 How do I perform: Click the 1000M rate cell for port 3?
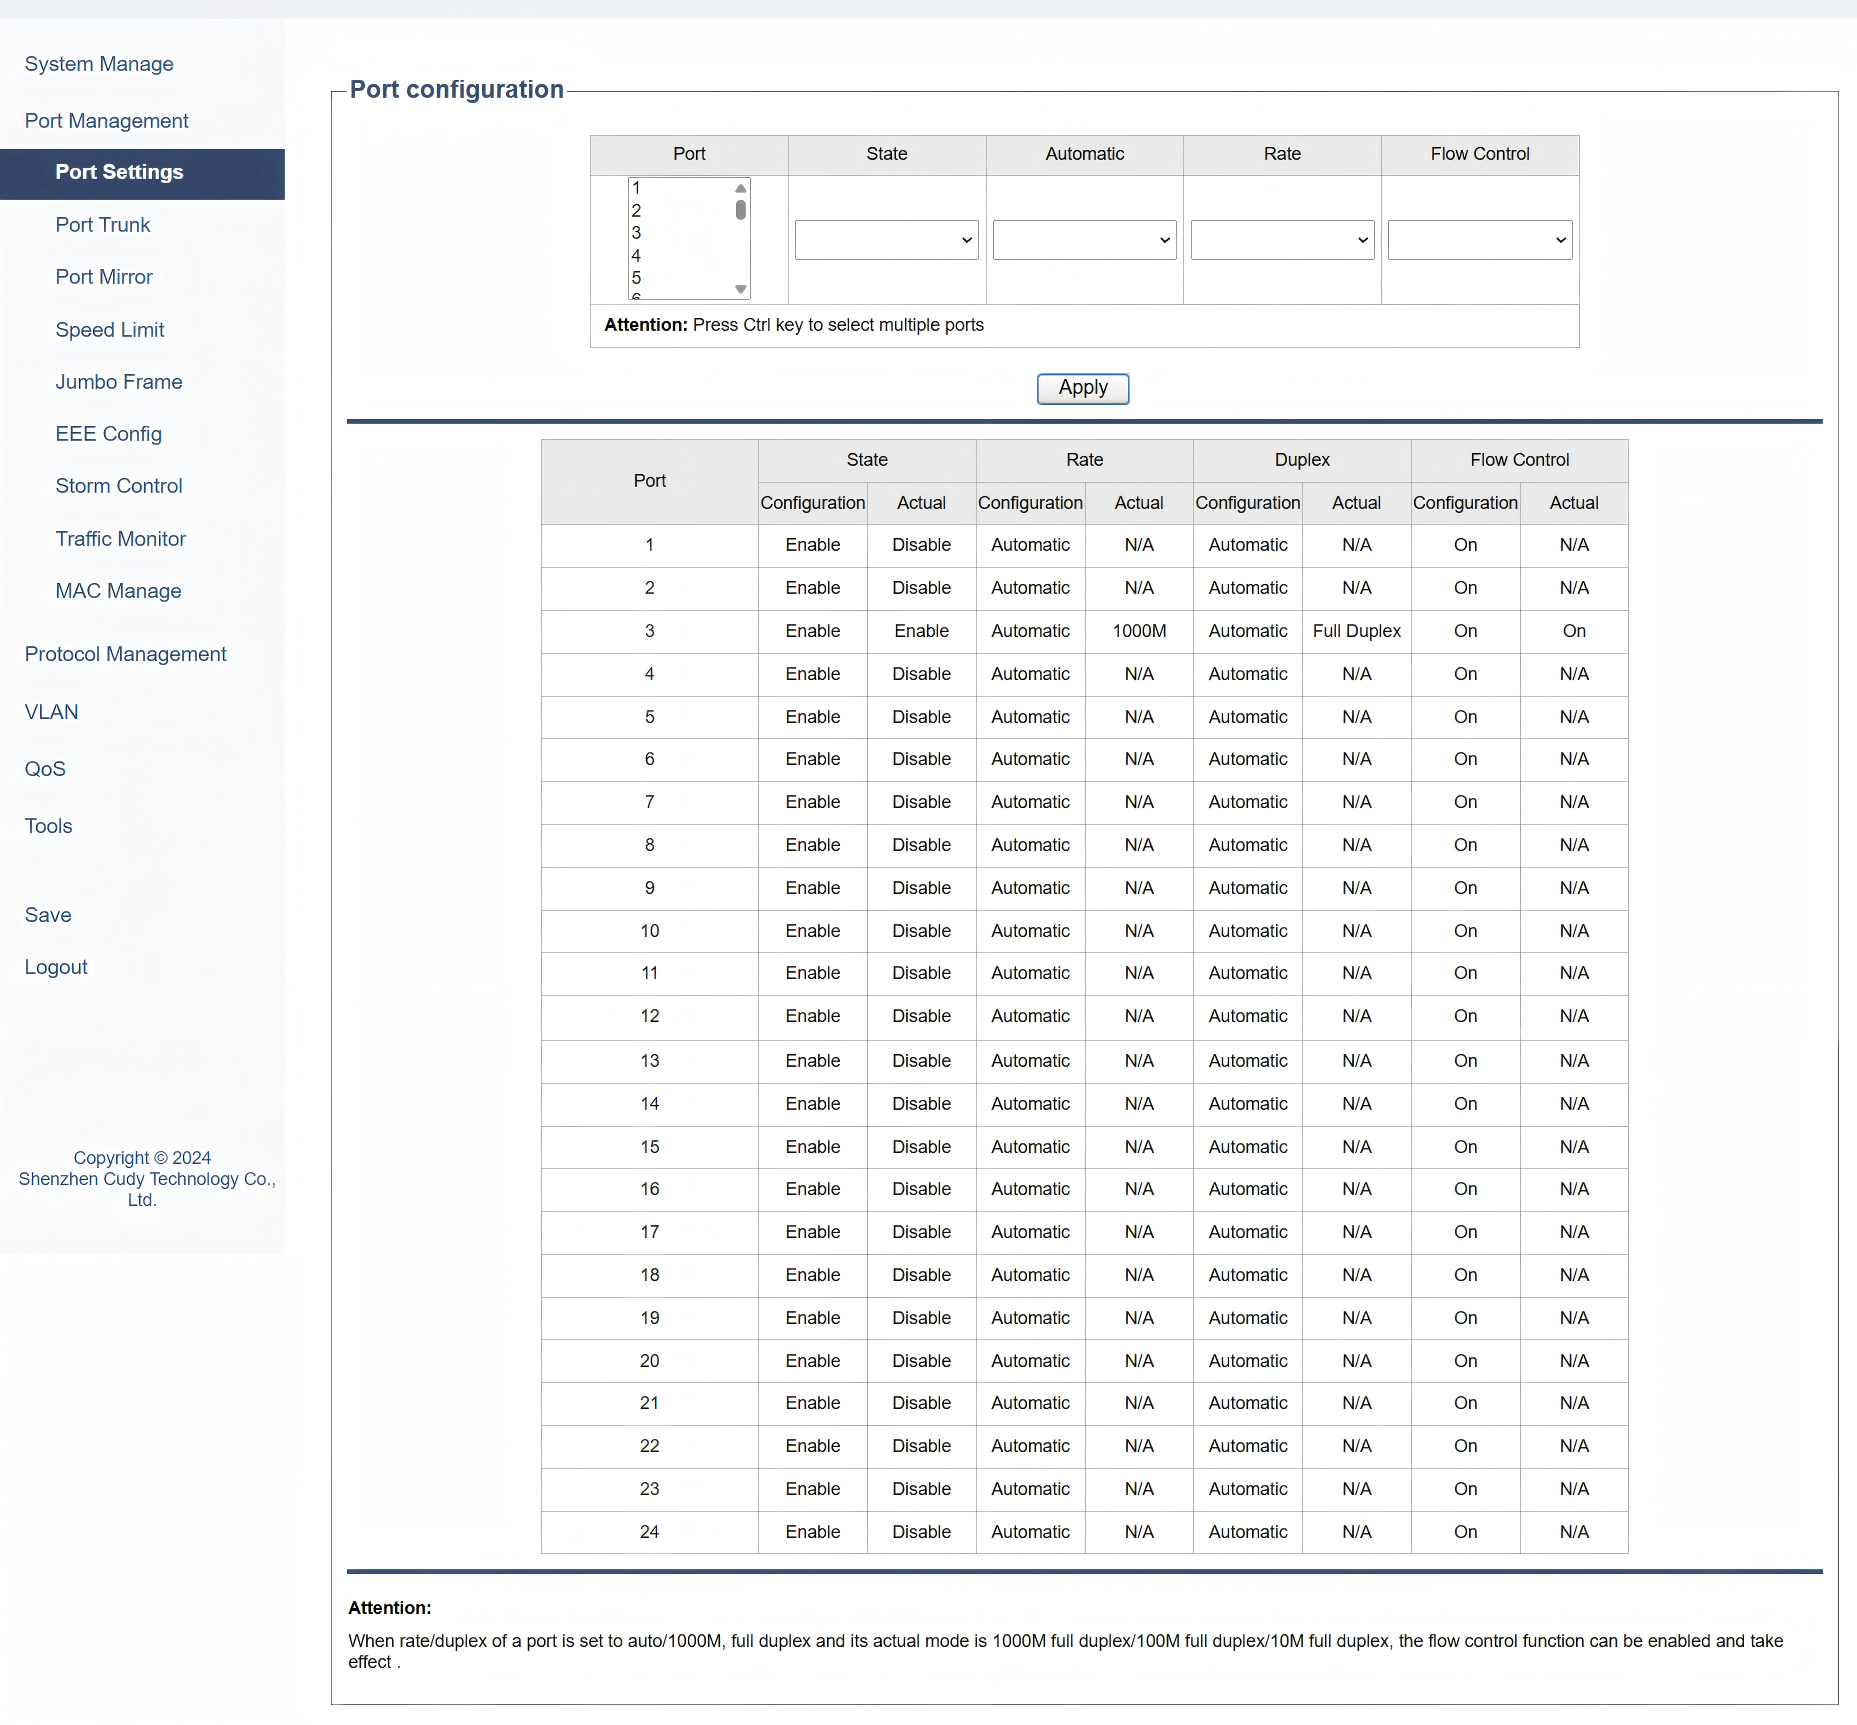(1139, 631)
